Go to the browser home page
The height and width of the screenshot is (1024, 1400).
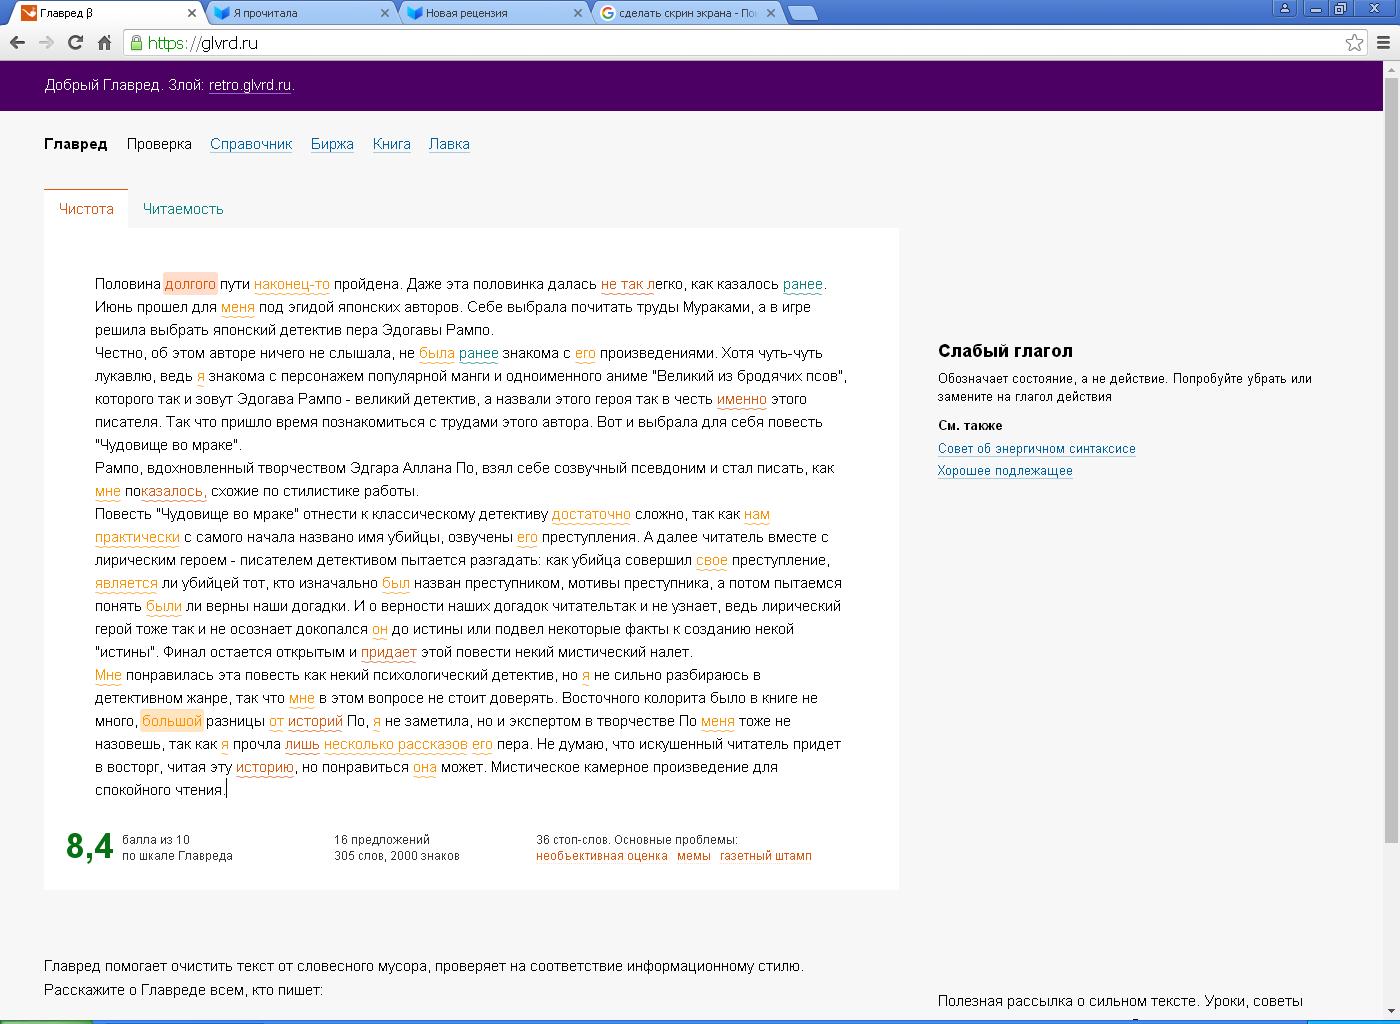click(104, 43)
